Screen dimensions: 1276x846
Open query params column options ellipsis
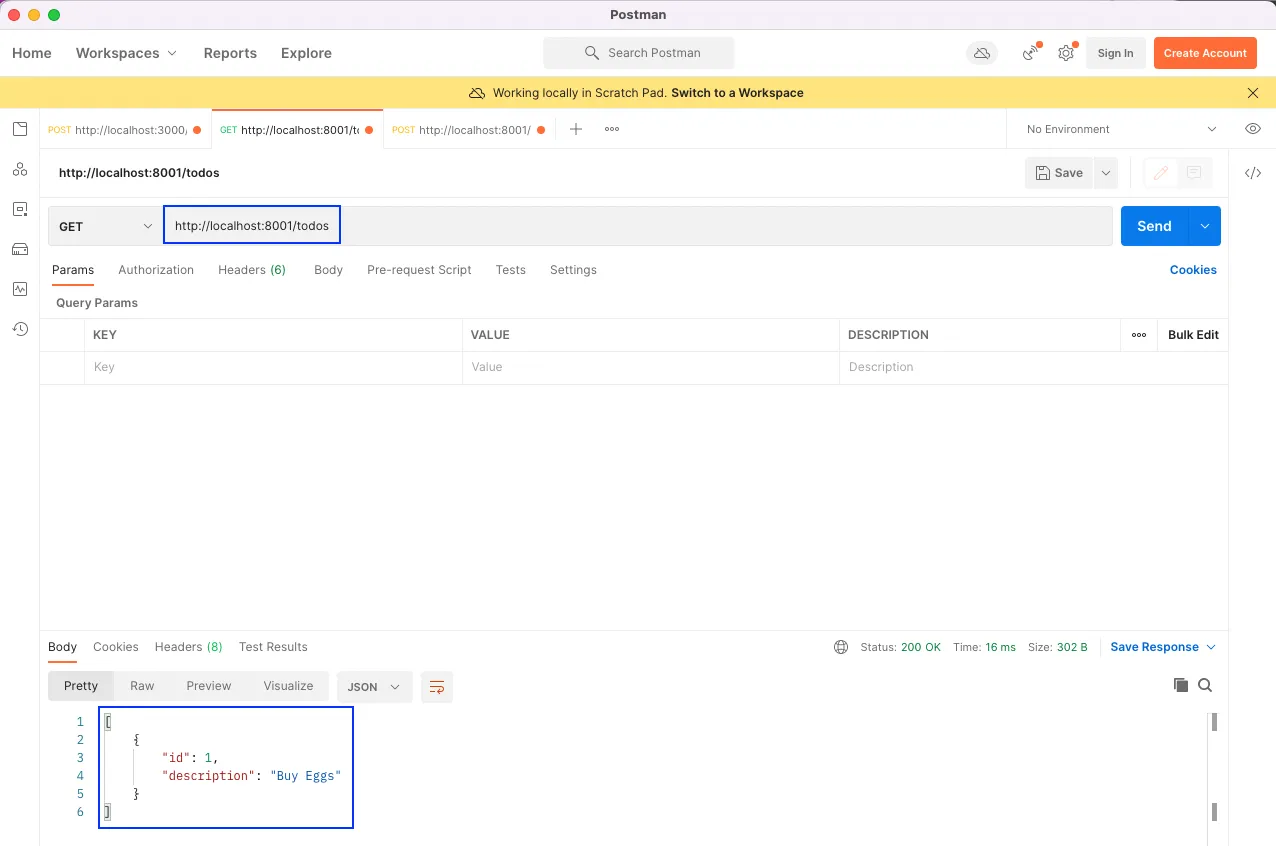(1139, 335)
